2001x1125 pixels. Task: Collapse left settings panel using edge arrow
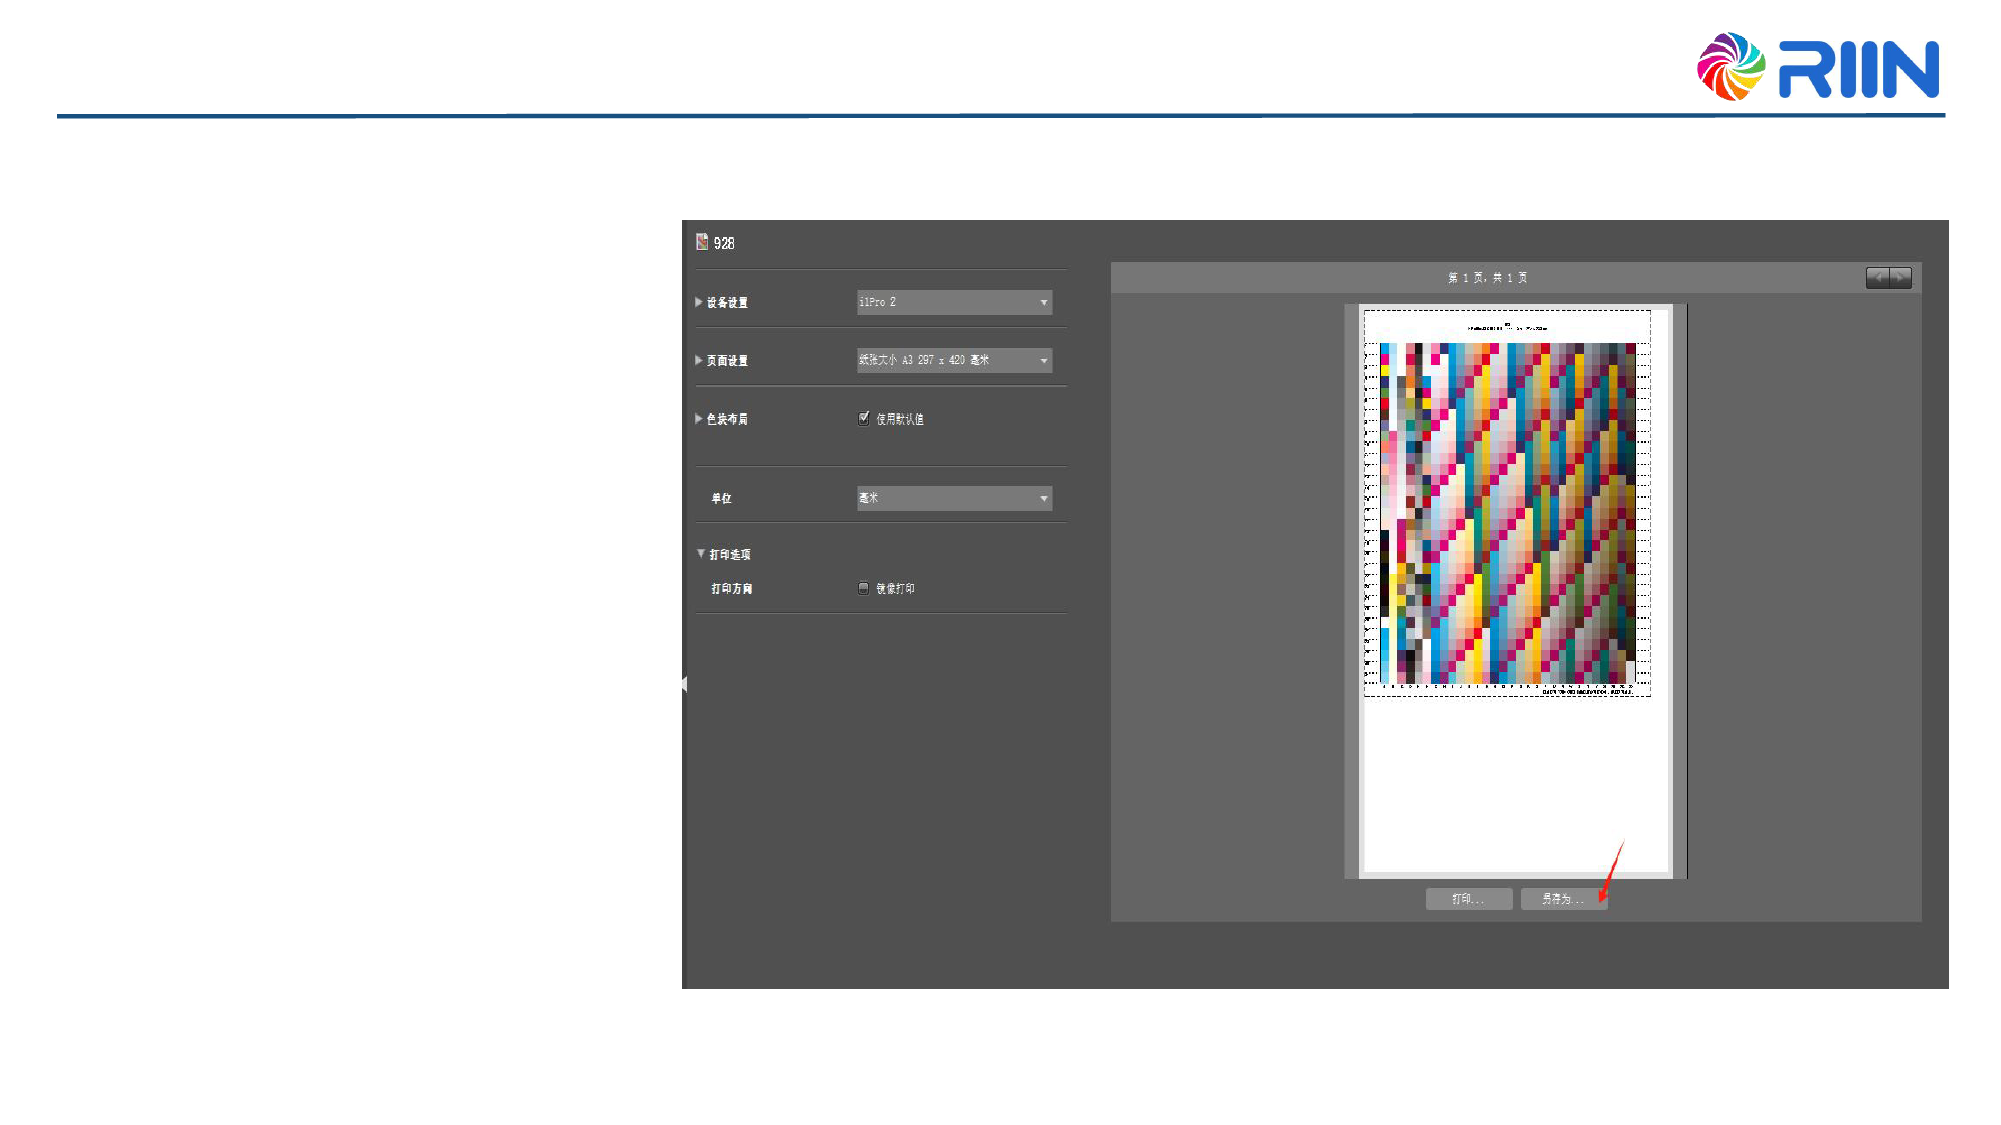pyautogui.click(x=684, y=684)
